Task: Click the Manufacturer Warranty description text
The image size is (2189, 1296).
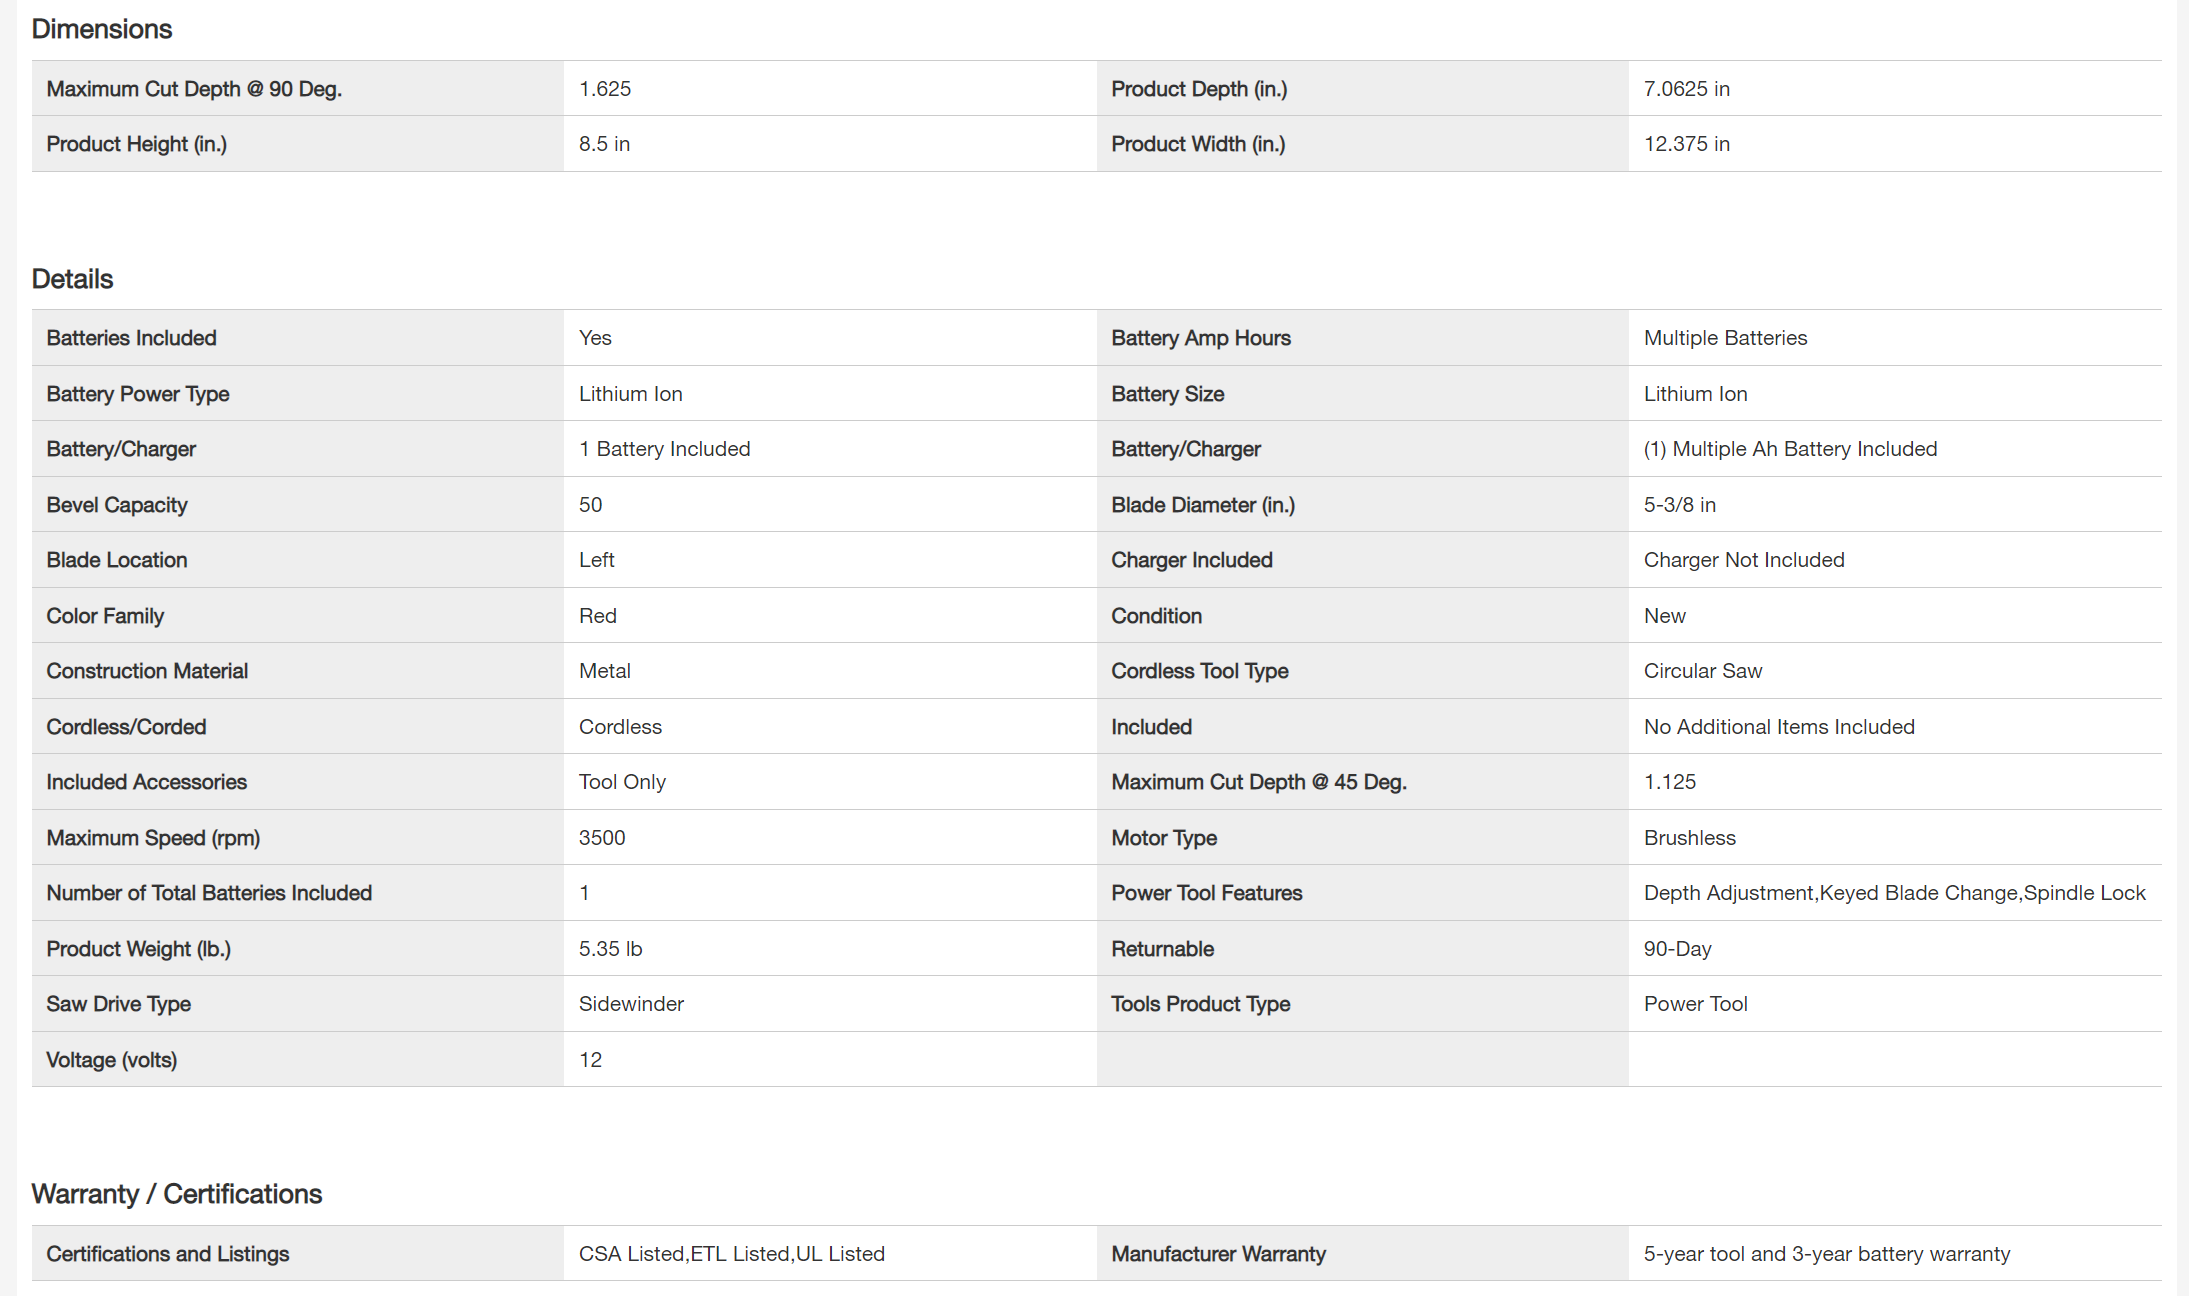Action: 1825,1254
